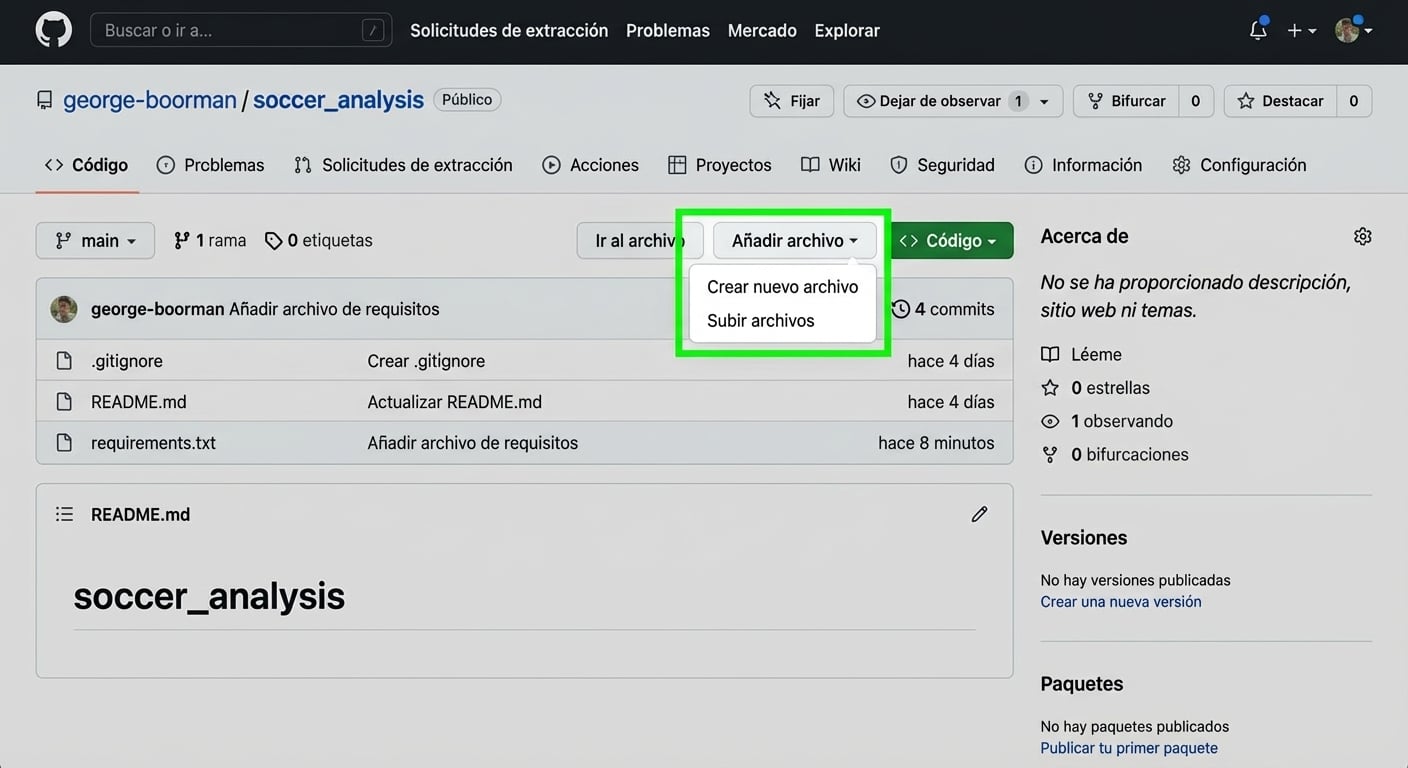Open the fork count next to Bifurcar

tap(1195, 101)
